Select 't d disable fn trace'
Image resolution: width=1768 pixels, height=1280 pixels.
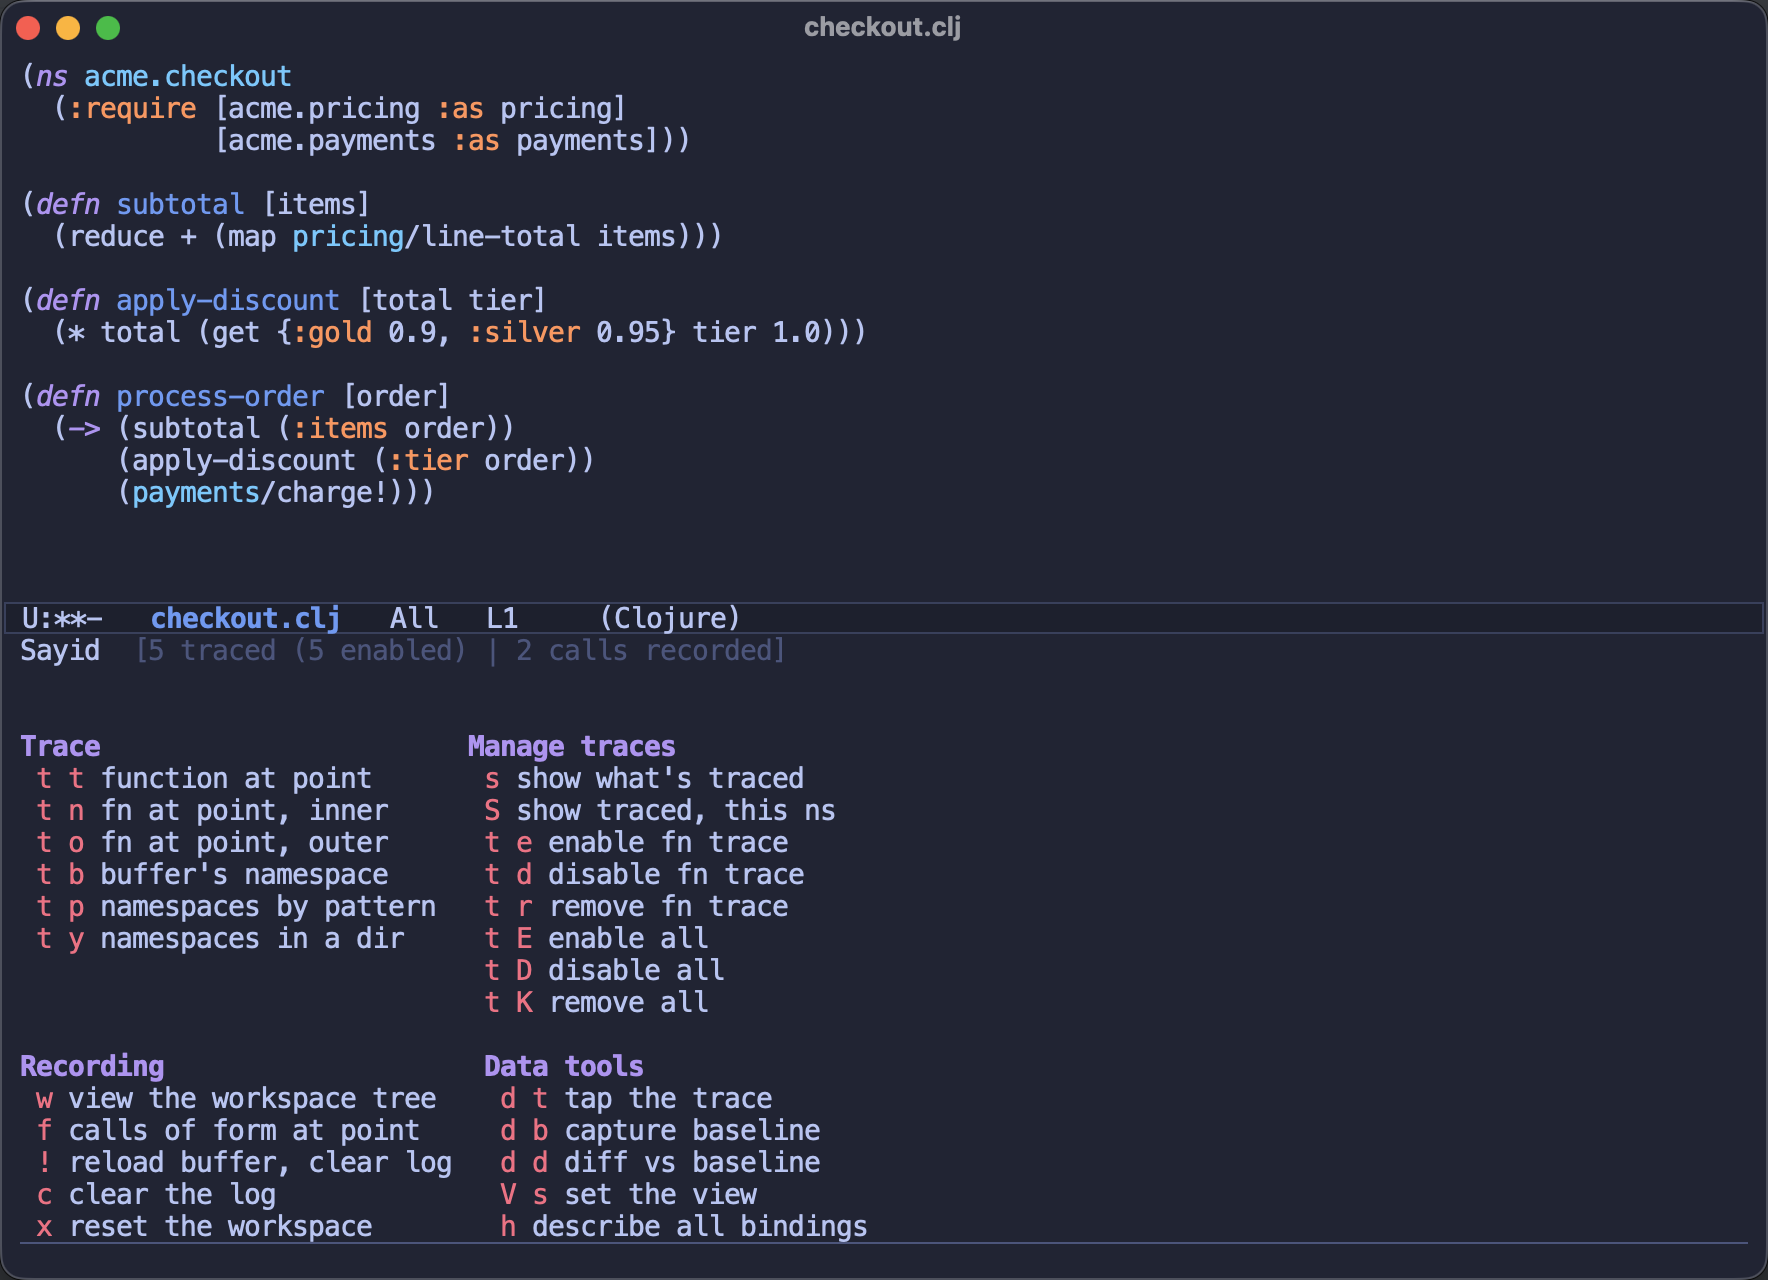coord(644,874)
